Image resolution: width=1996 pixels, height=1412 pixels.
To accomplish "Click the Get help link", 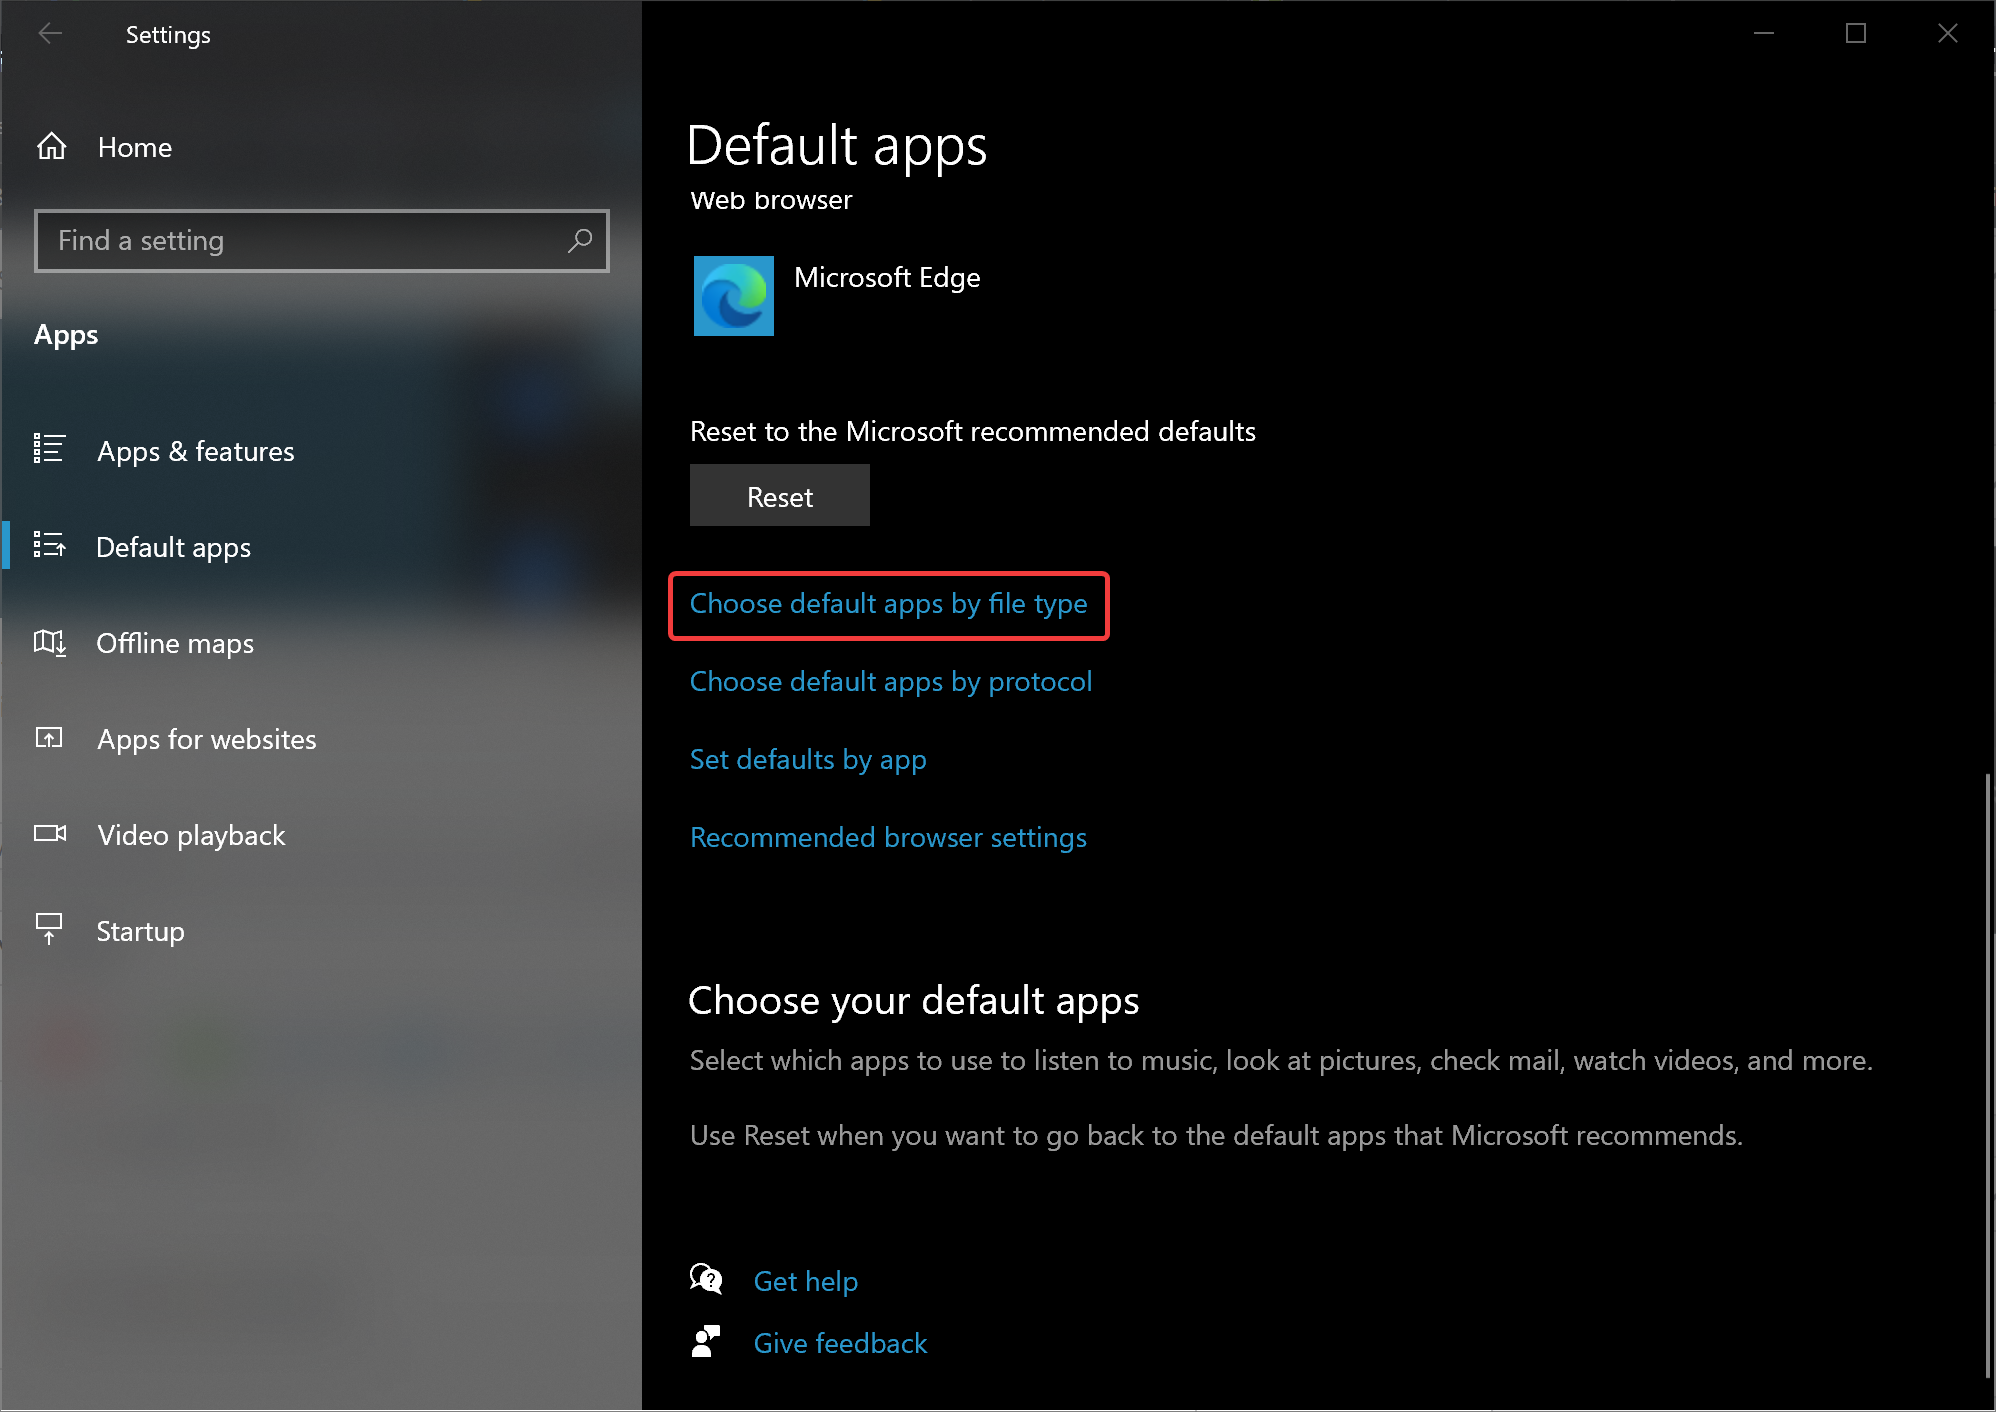I will [806, 1282].
